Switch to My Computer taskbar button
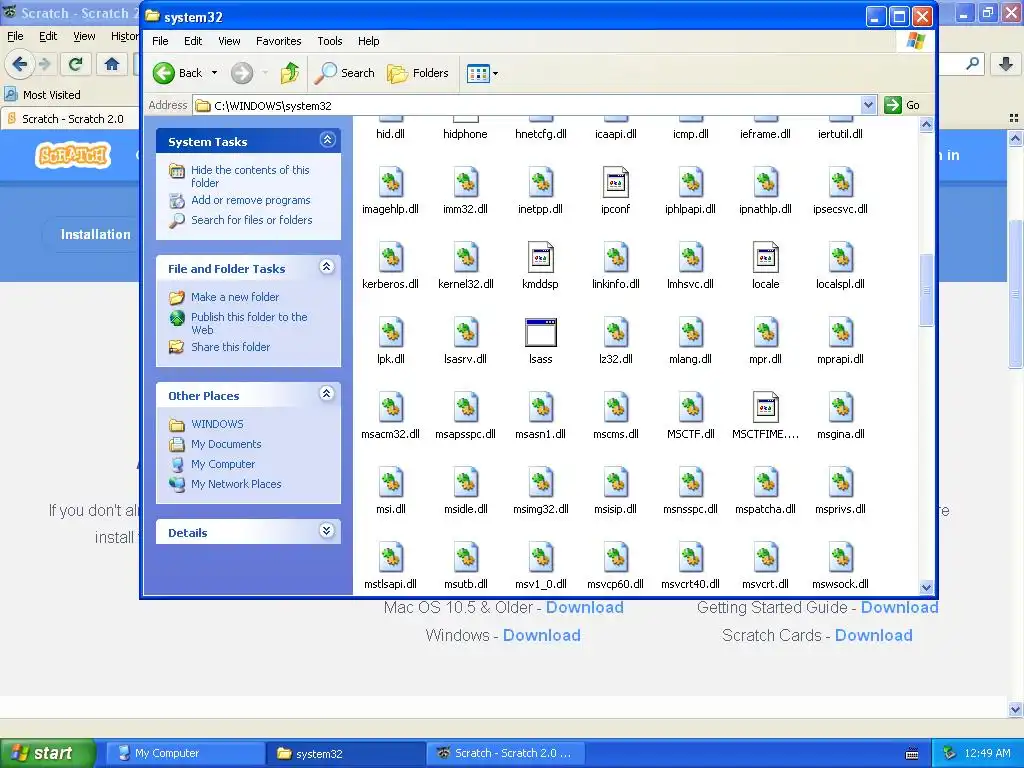This screenshot has width=1024, height=768. [184, 753]
